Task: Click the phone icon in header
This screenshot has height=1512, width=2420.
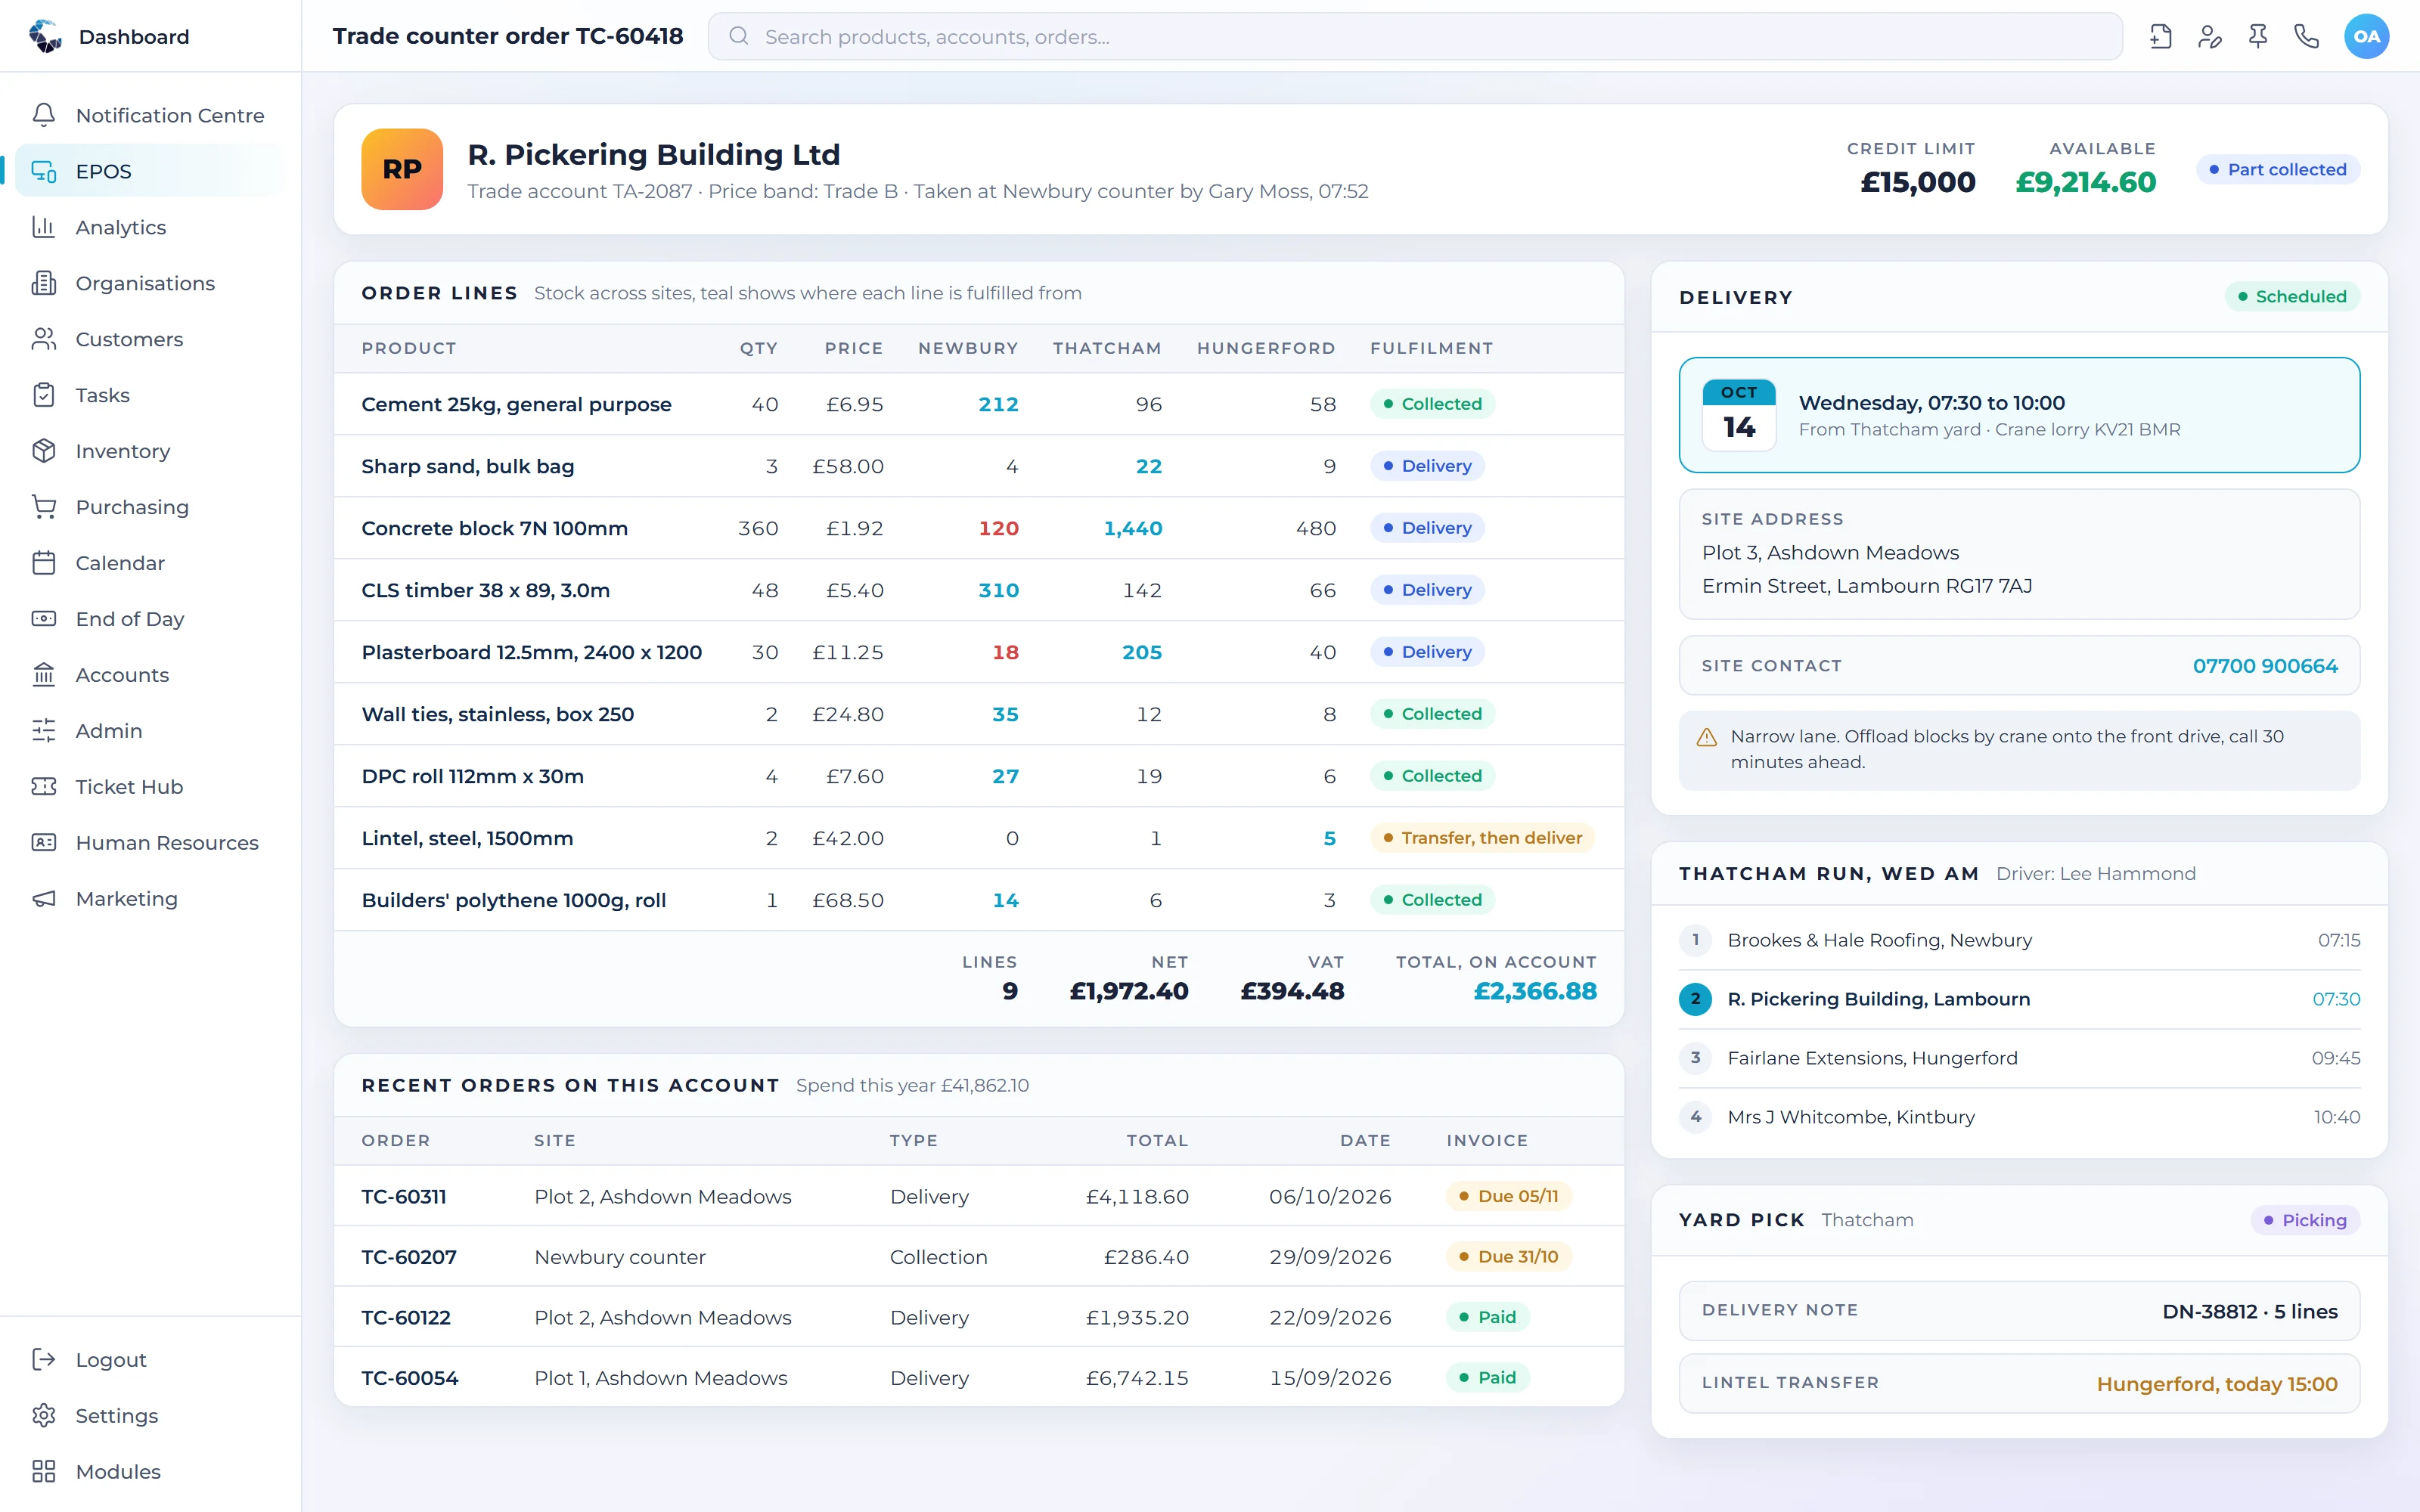Action: [2306, 37]
